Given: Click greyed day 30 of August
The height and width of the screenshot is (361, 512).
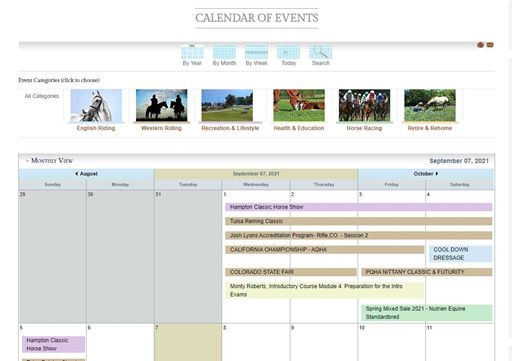Looking at the screenshot, I should 90,194.
